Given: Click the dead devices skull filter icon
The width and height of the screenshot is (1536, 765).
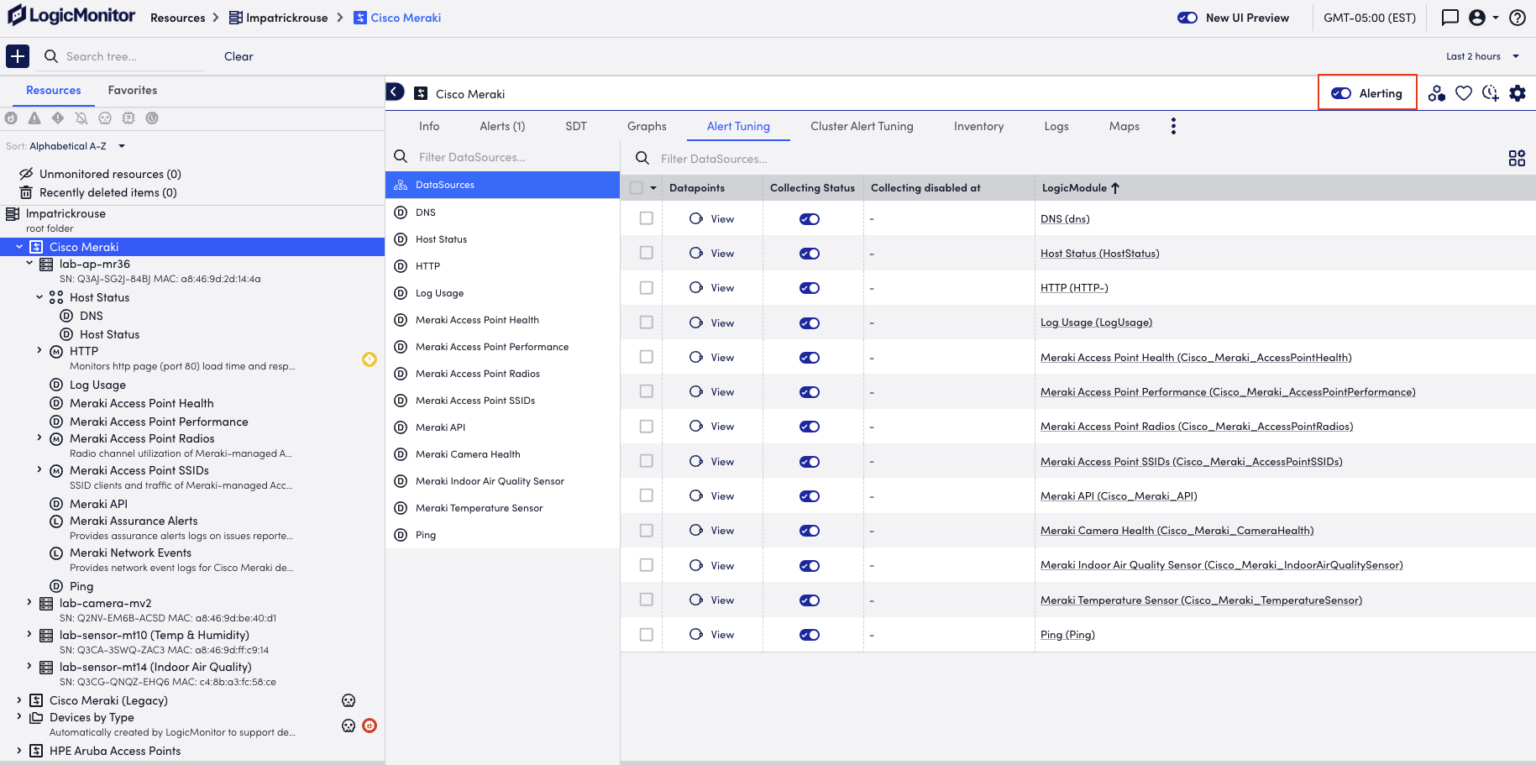Looking at the screenshot, I should point(104,117).
